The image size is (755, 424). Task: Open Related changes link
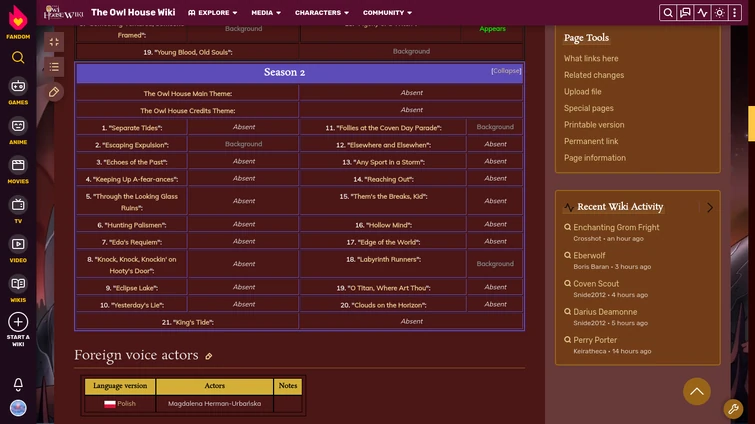coord(594,75)
